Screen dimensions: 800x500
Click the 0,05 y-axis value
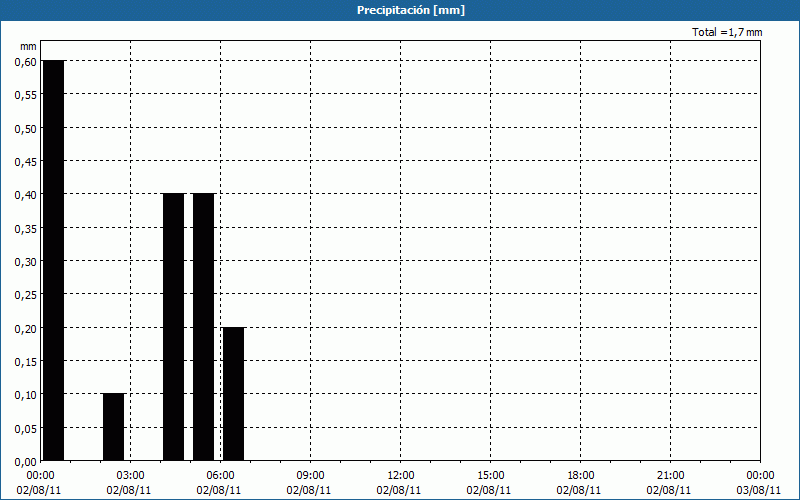coord(26,429)
